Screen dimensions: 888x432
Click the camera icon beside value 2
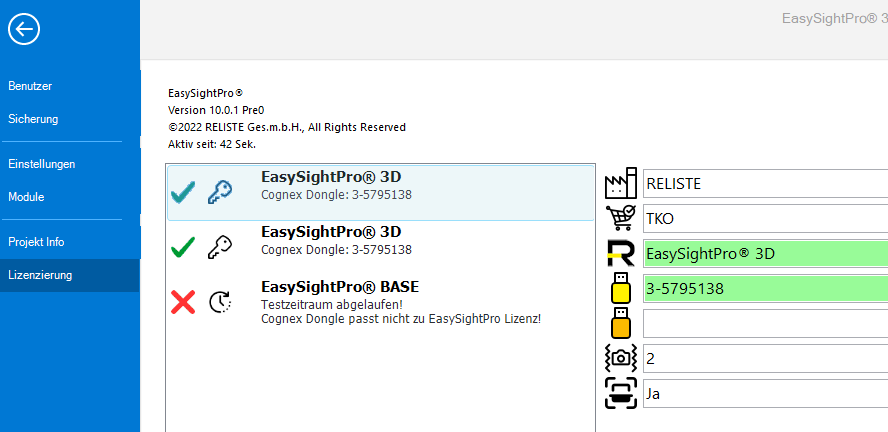point(621,358)
